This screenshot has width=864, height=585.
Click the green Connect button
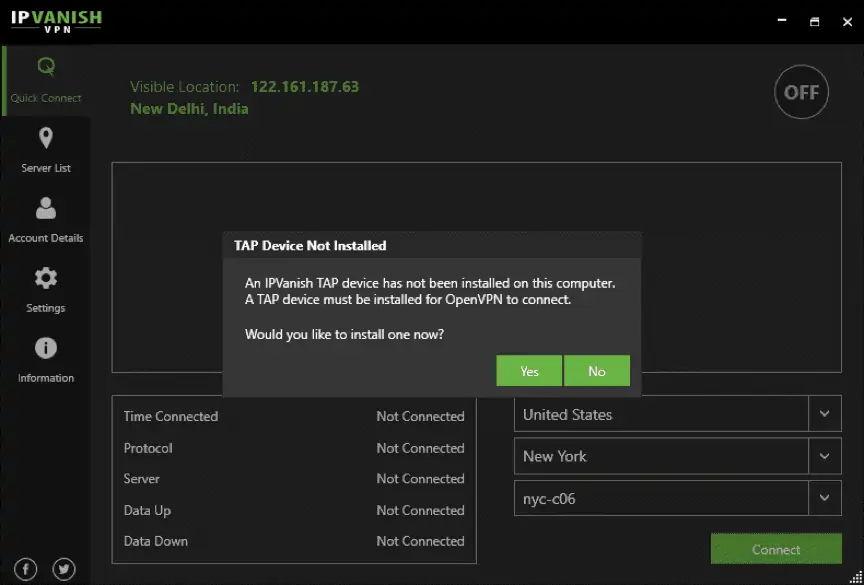[x=776, y=549]
